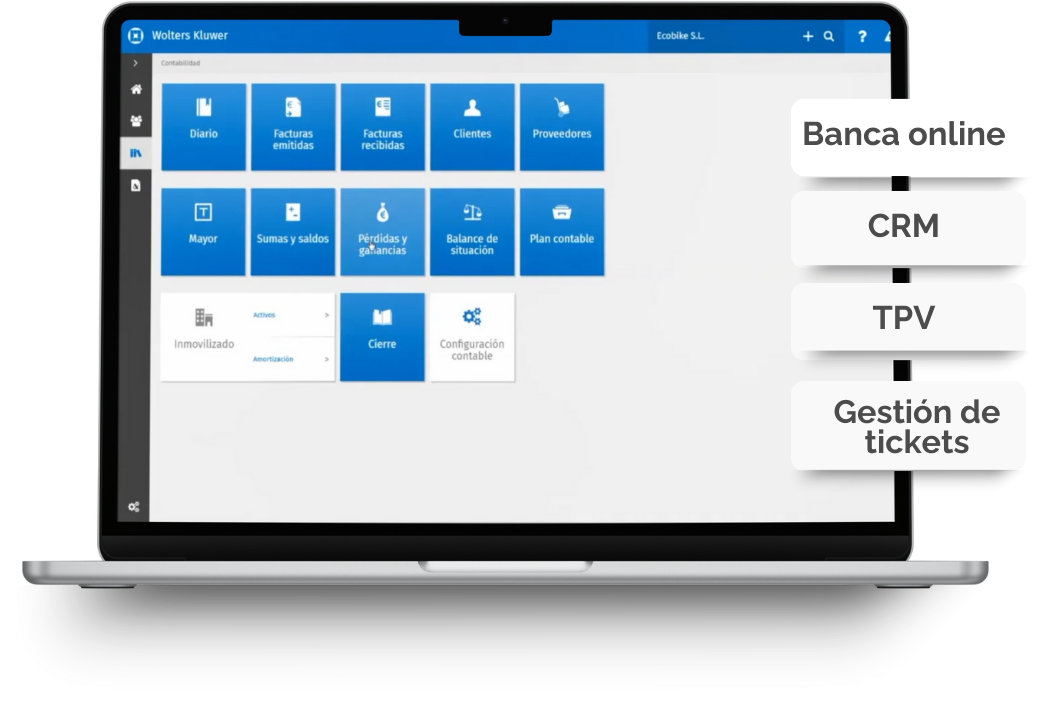This screenshot has height=708, width=1041.
Task: Expand the Amortización arrow under Inmovilizado
Action: click(327, 359)
